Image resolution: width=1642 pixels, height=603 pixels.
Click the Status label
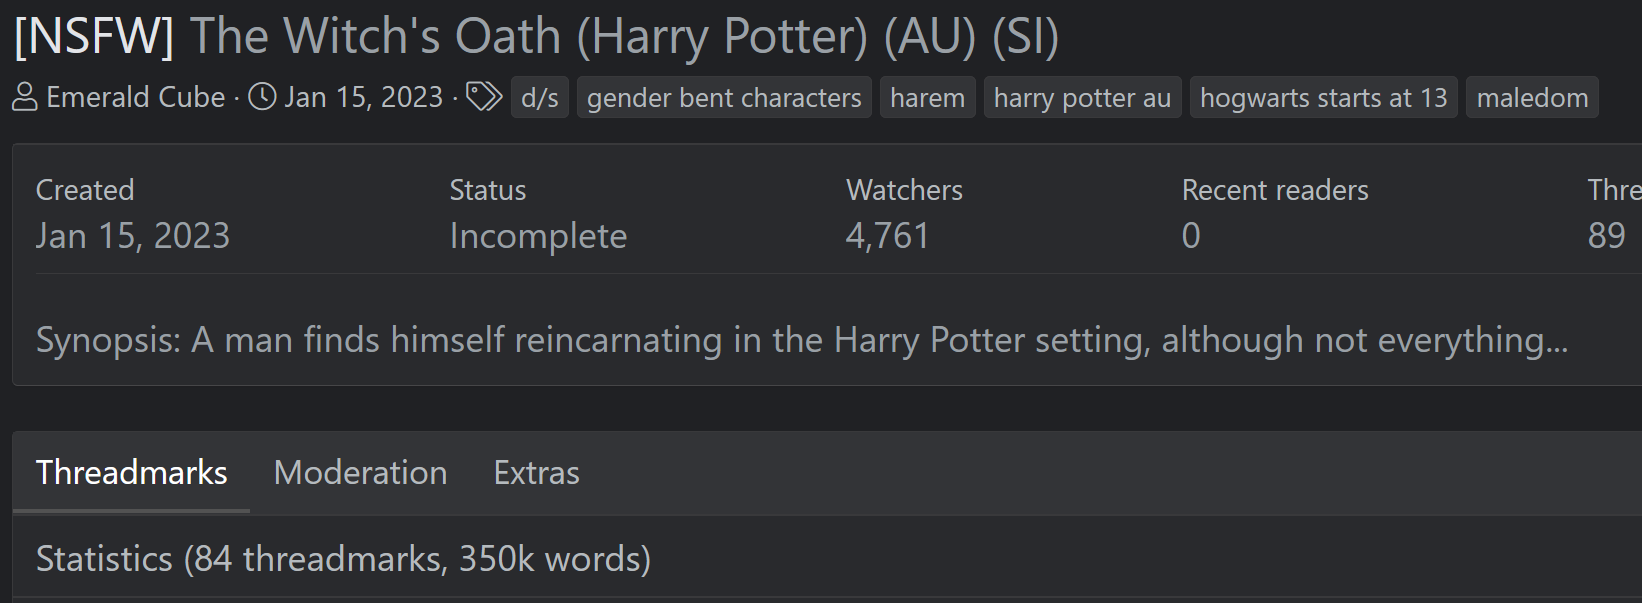pos(488,190)
